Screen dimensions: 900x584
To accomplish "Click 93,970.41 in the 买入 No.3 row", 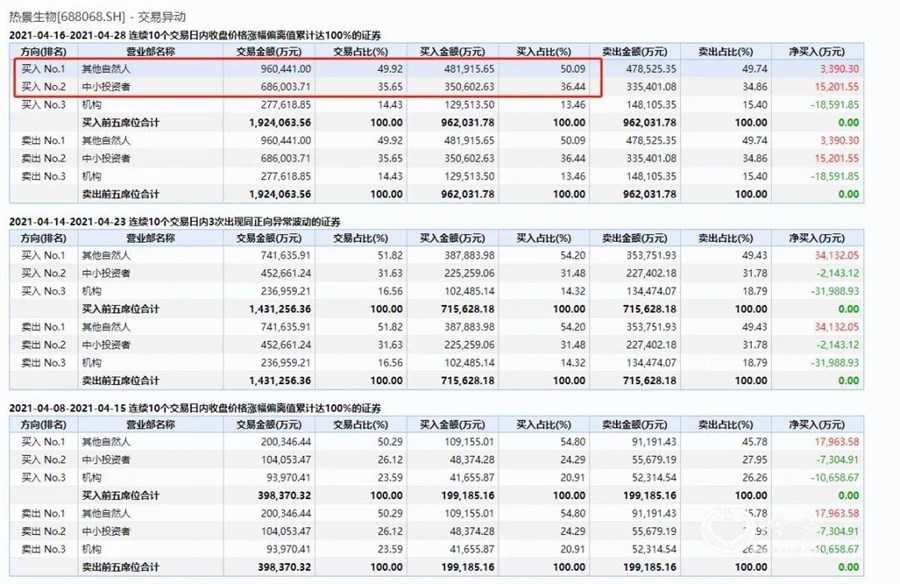I will pyautogui.click(x=289, y=478).
